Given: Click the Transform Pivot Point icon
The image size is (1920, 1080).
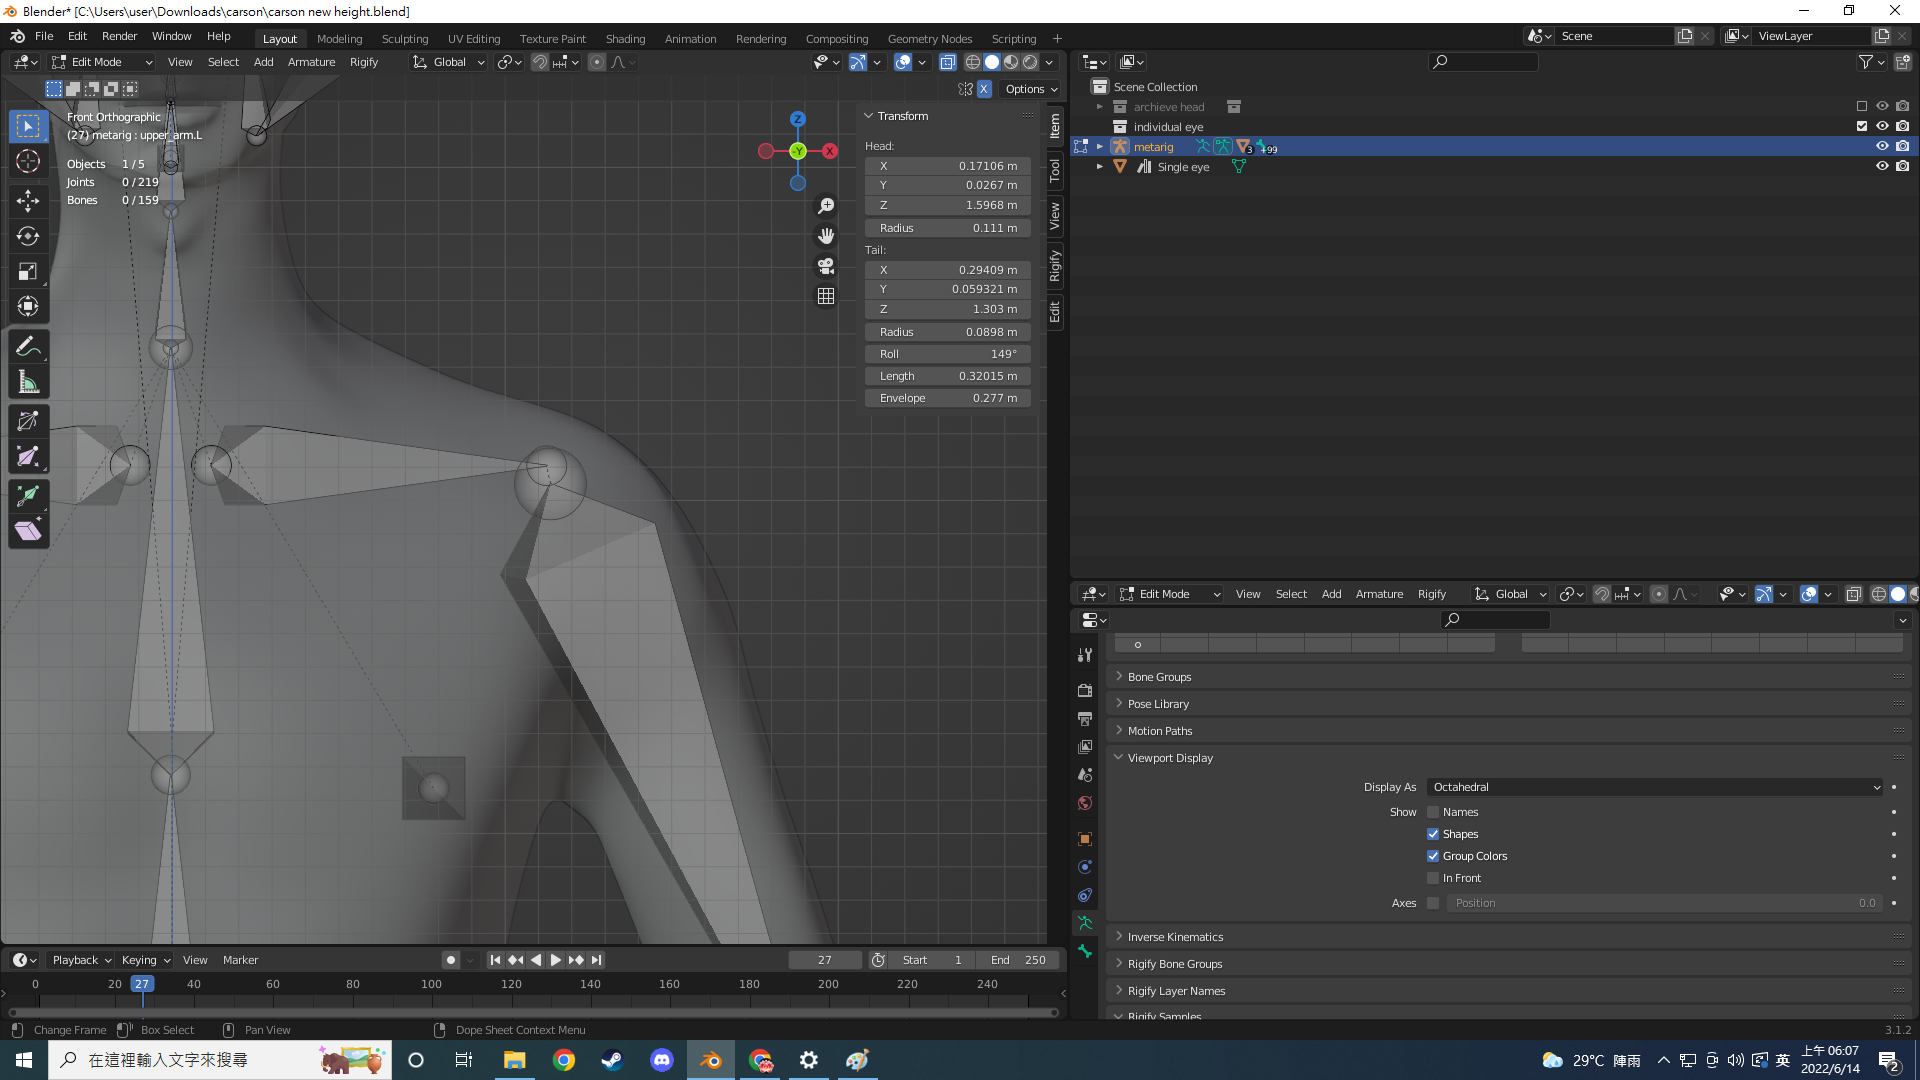Looking at the screenshot, I should (505, 62).
